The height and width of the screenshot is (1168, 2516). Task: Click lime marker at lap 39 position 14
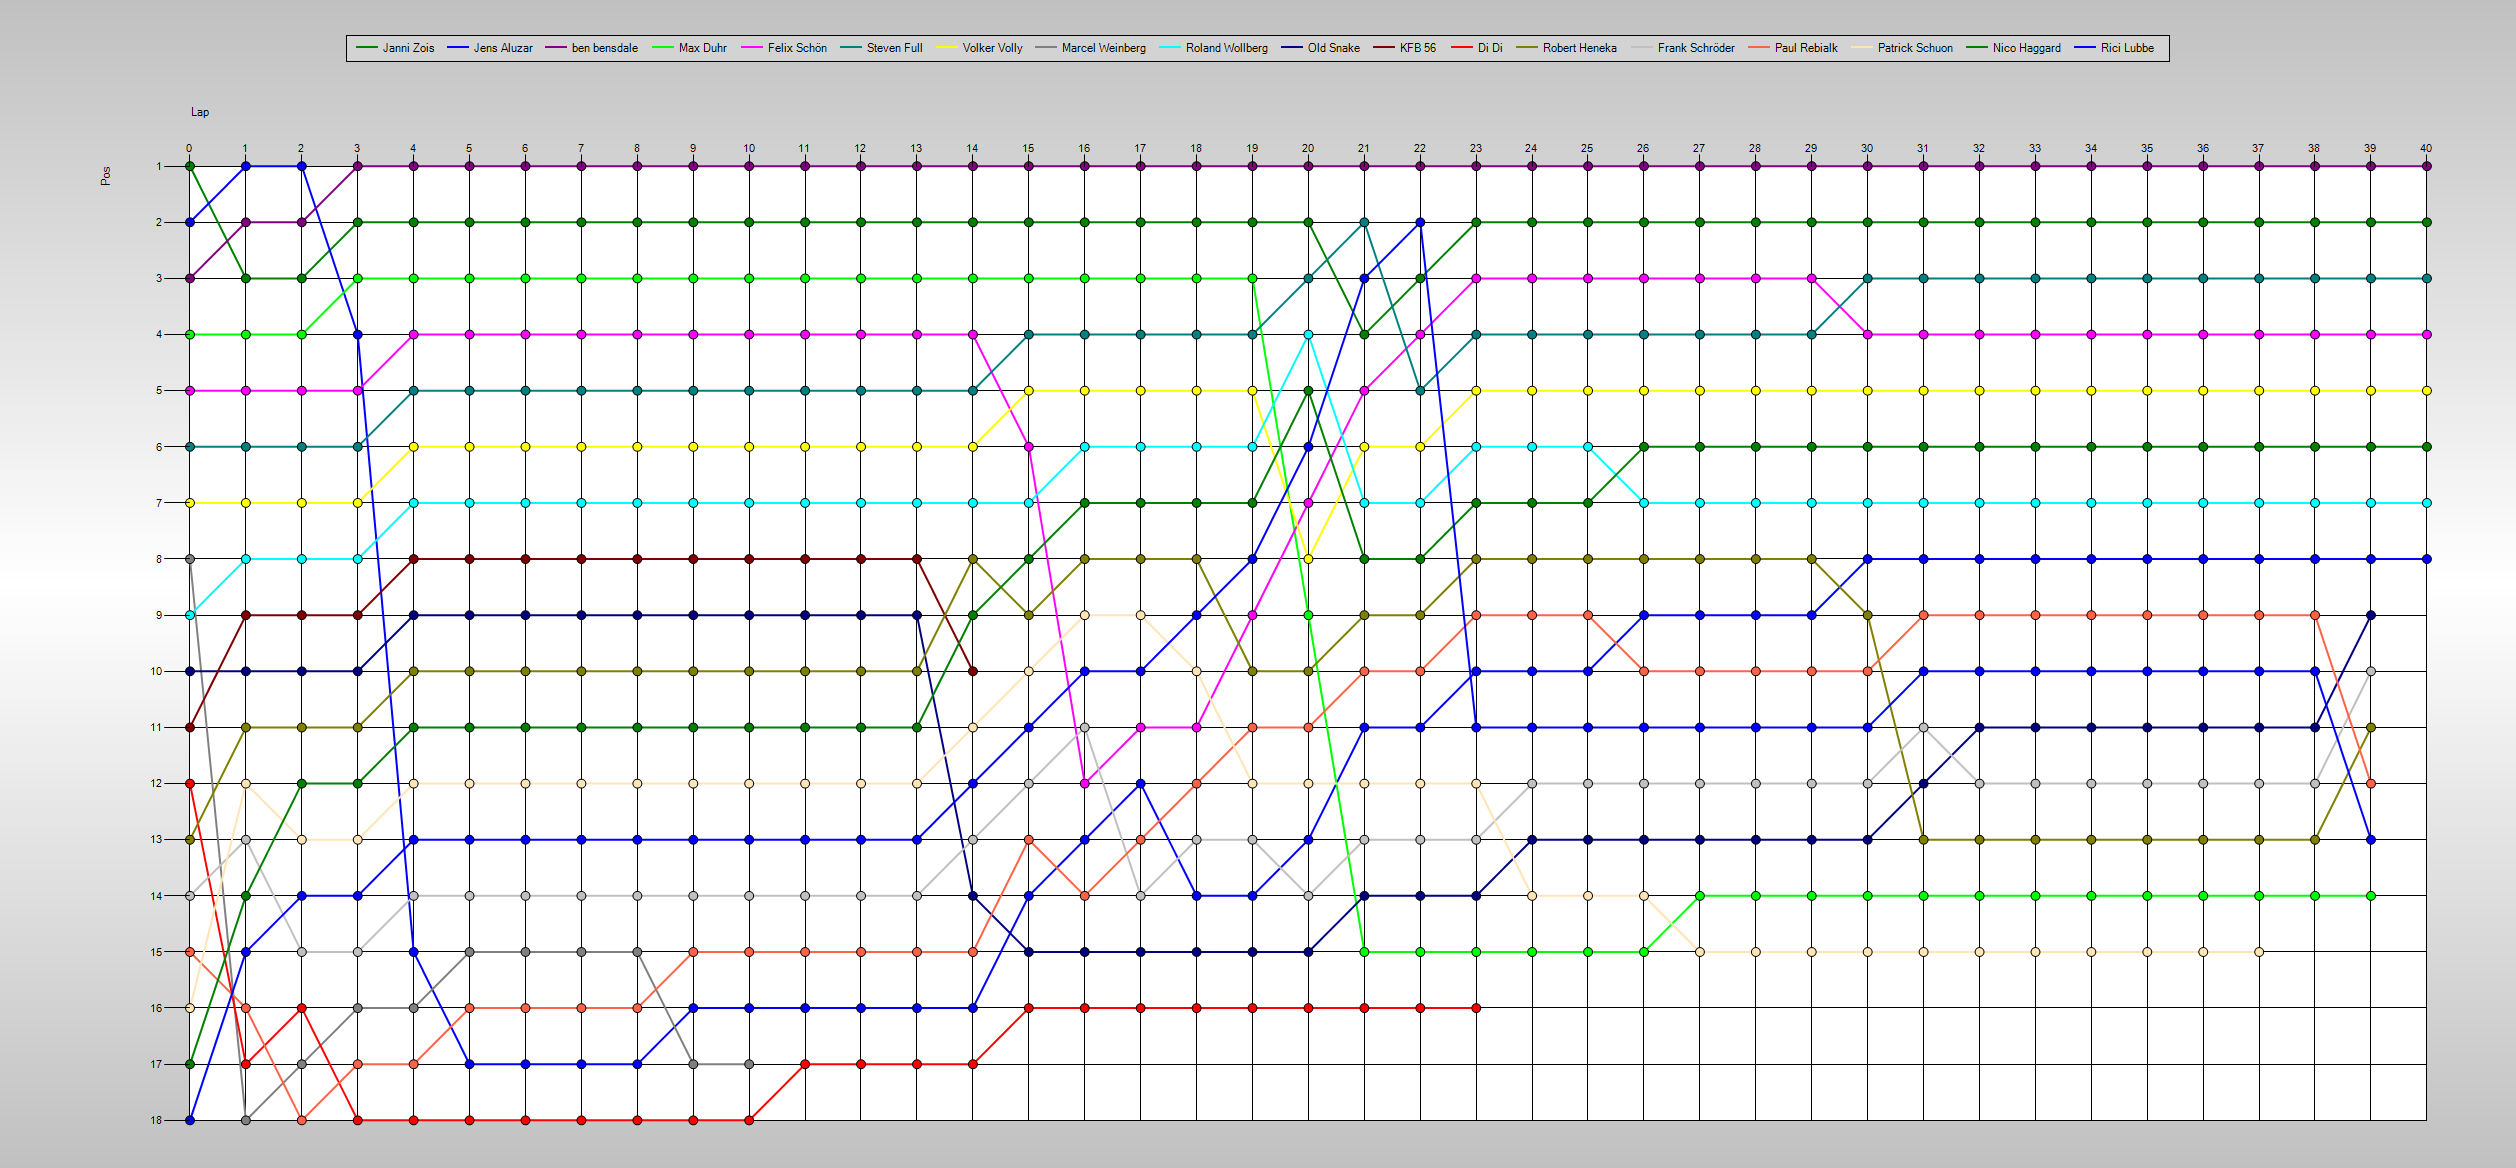tap(2370, 896)
